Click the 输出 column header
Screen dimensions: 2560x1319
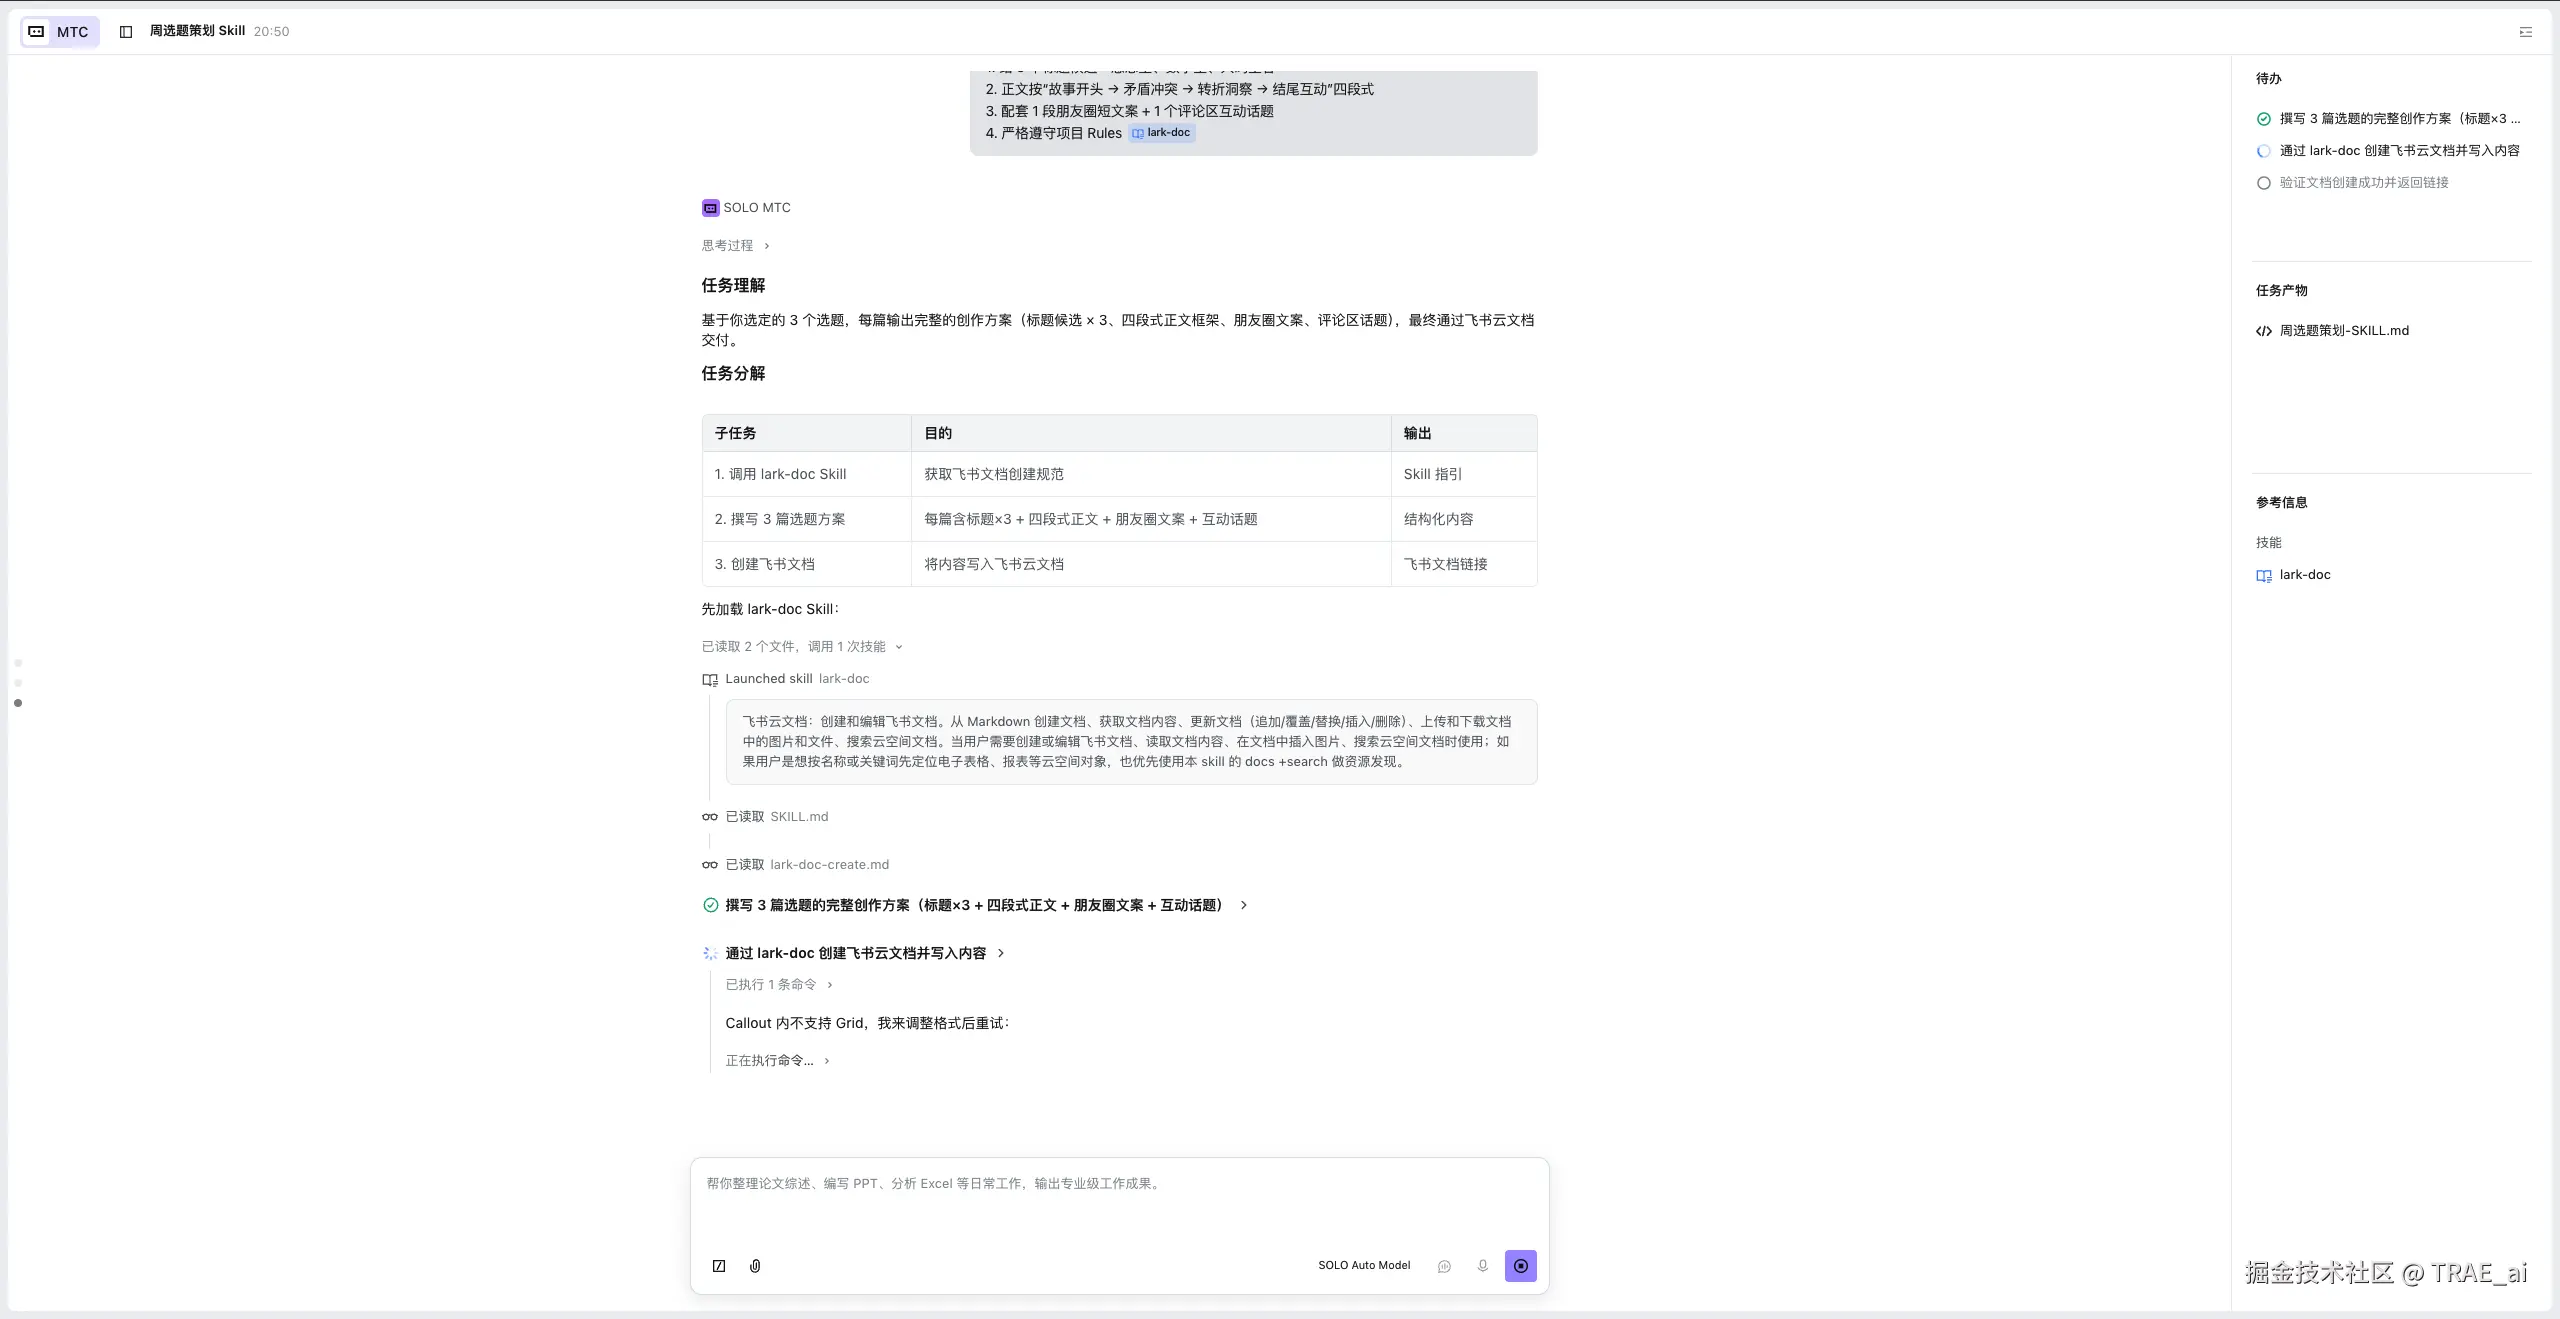click(x=1464, y=433)
